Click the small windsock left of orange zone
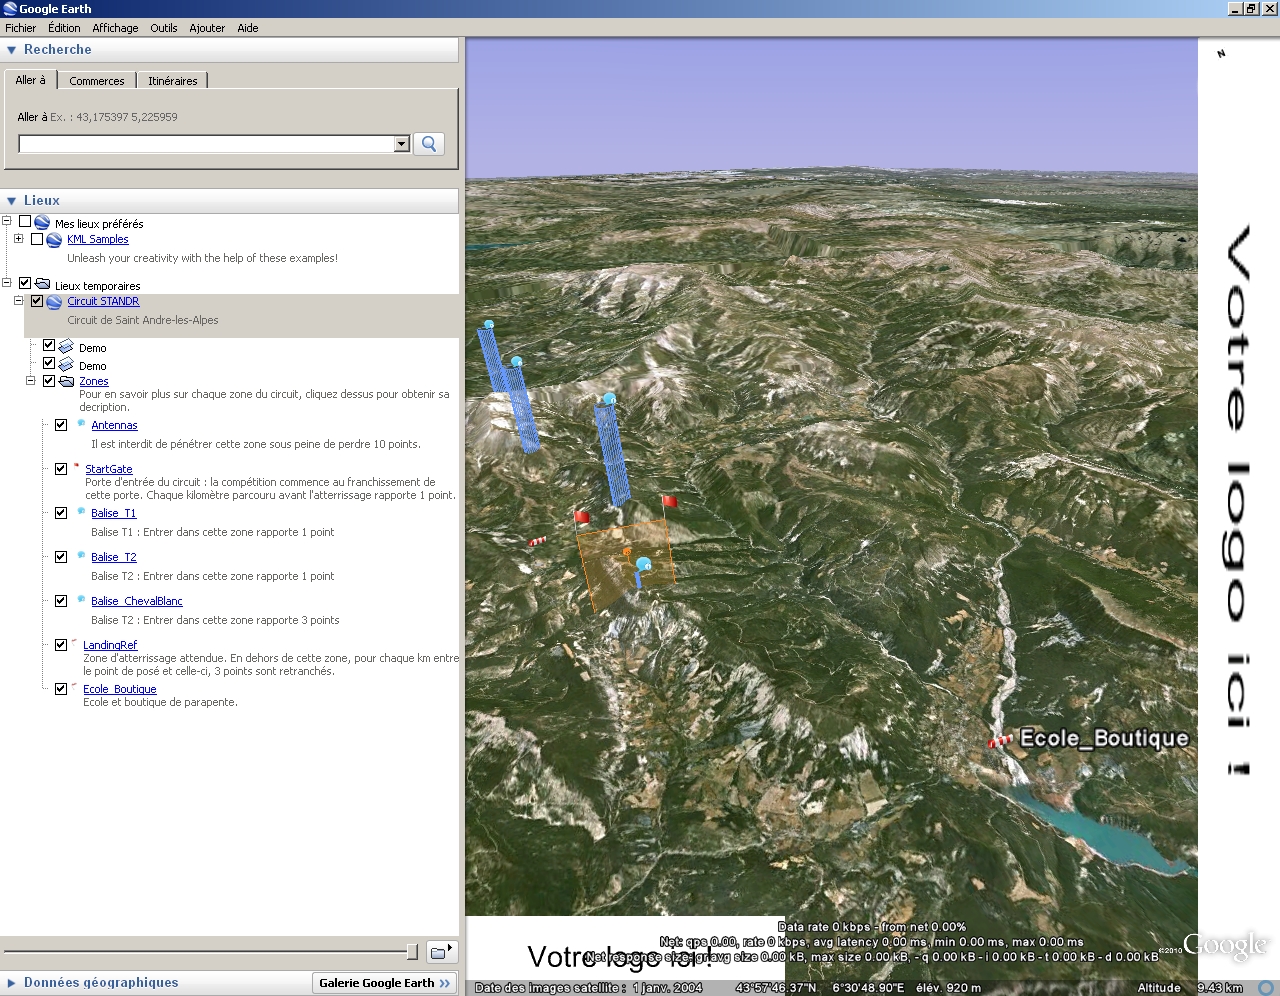The image size is (1280, 996). 537,542
